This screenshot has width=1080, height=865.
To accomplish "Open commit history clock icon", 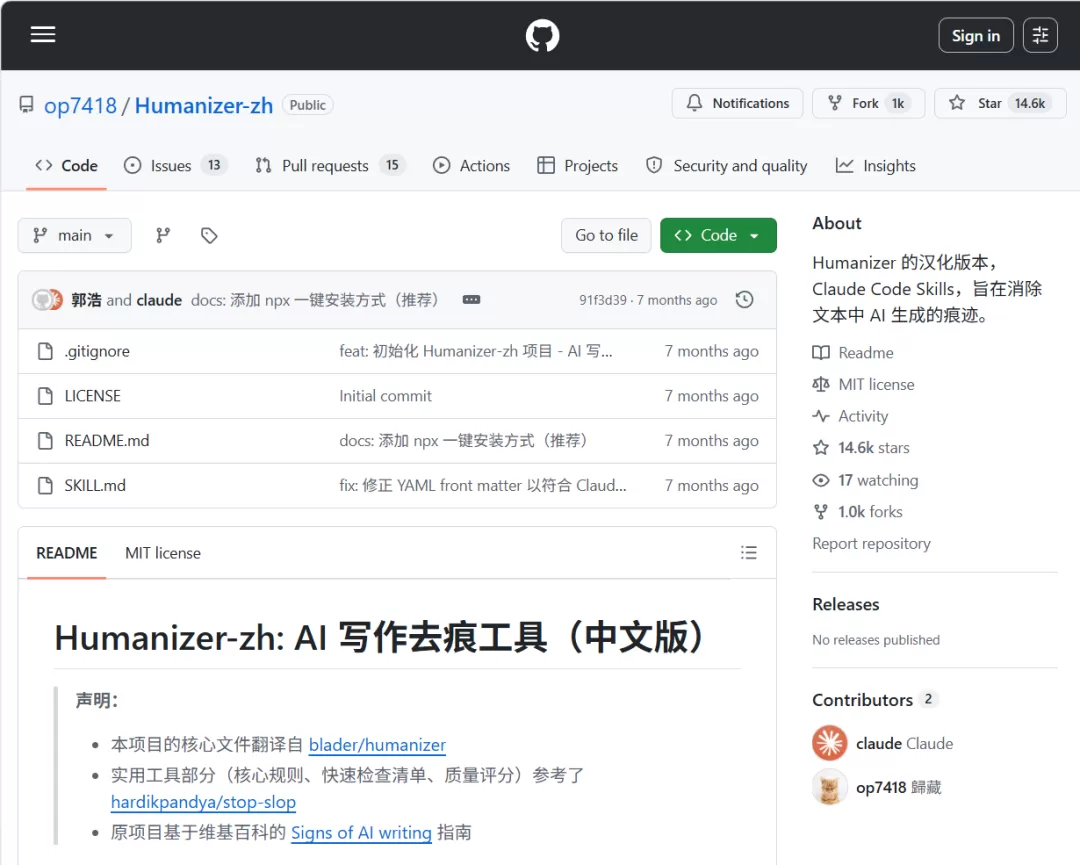I will [x=745, y=300].
